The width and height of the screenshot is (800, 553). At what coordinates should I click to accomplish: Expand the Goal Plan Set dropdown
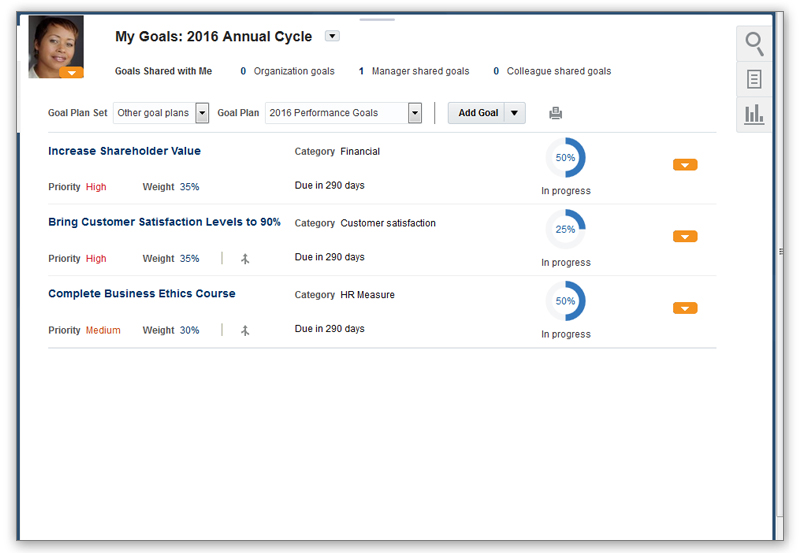click(202, 113)
